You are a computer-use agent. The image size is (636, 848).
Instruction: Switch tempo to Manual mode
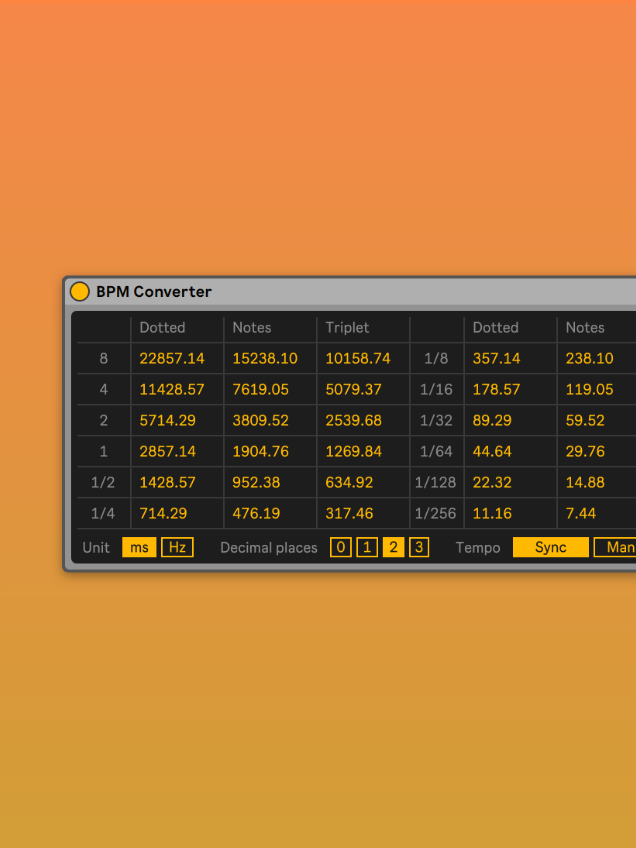point(615,547)
